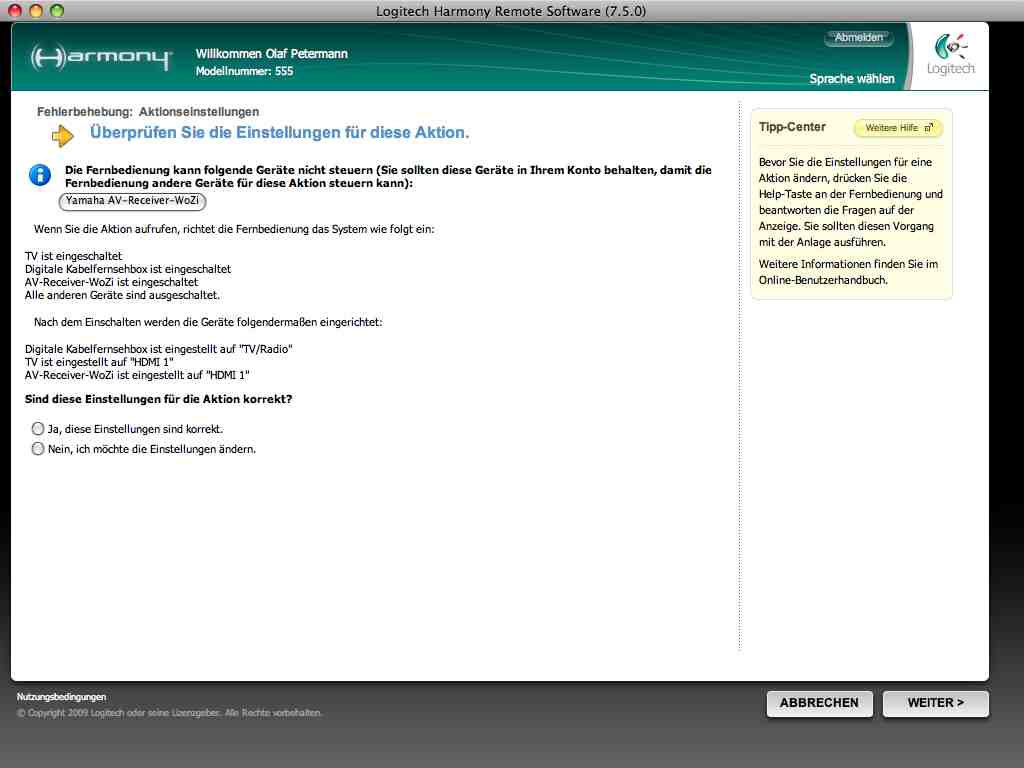Image resolution: width=1024 pixels, height=768 pixels.
Task: Click the Harmony logo in header
Action: [101, 57]
